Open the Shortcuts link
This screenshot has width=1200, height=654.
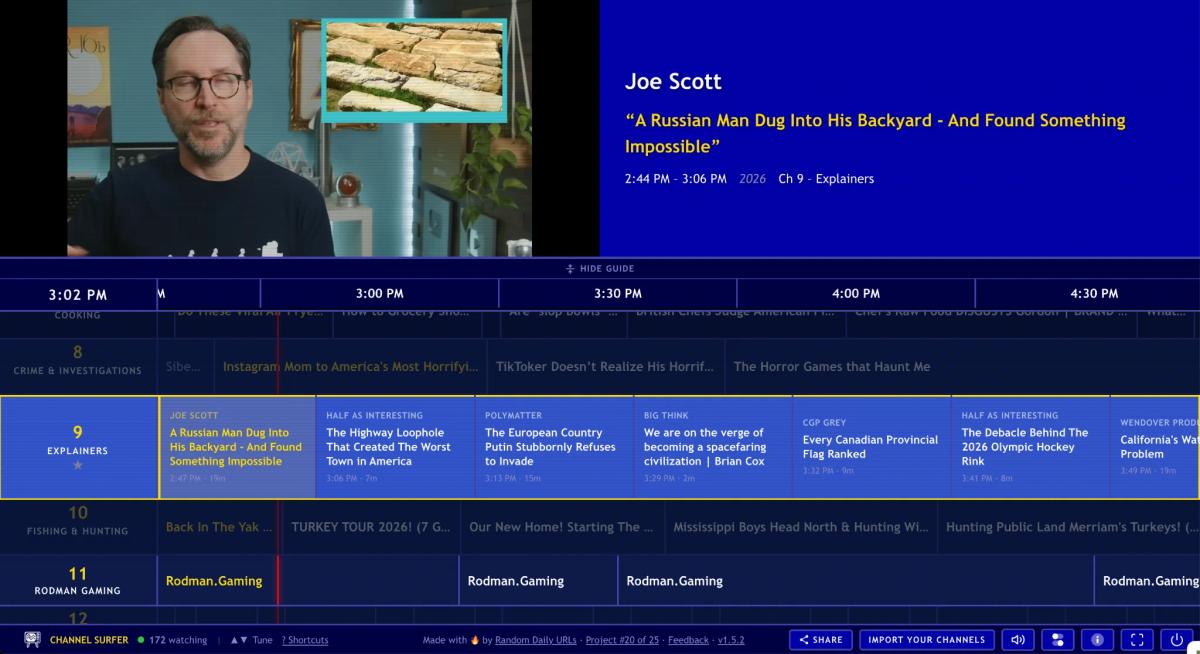304,641
